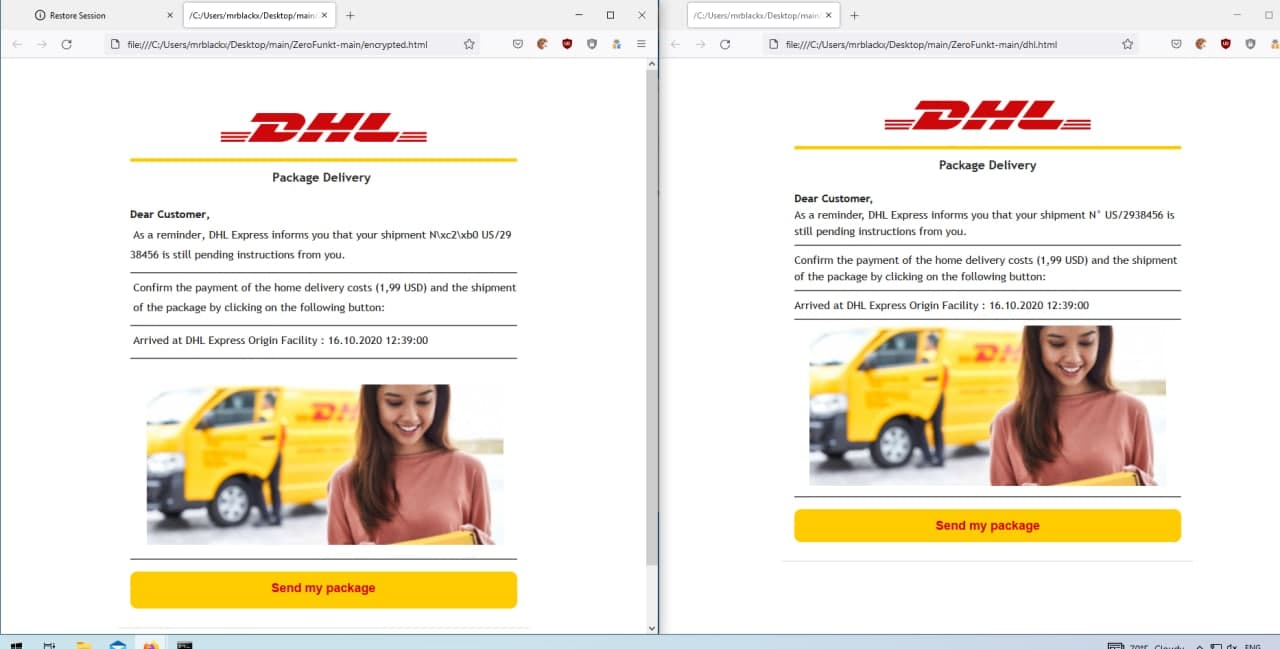Click the uBlock Origin shield in left window
This screenshot has width=1280, height=649.
[x=567, y=44]
